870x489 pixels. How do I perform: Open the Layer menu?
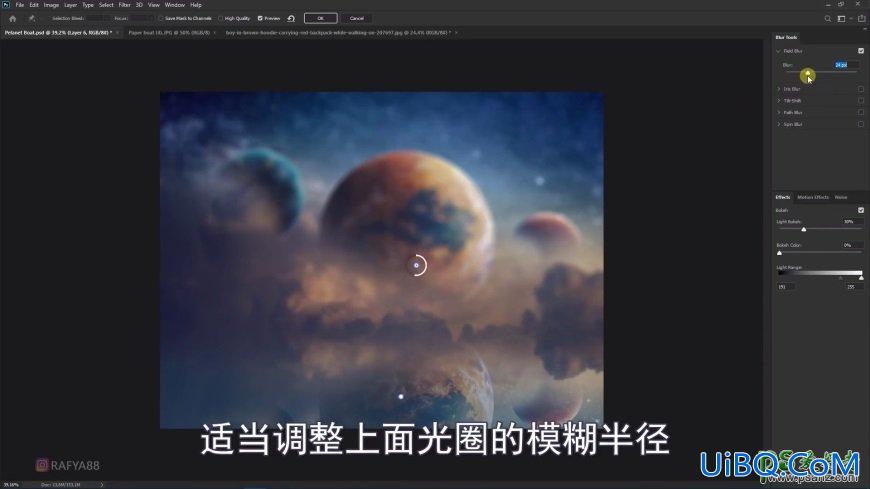click(x=70, y=5)
